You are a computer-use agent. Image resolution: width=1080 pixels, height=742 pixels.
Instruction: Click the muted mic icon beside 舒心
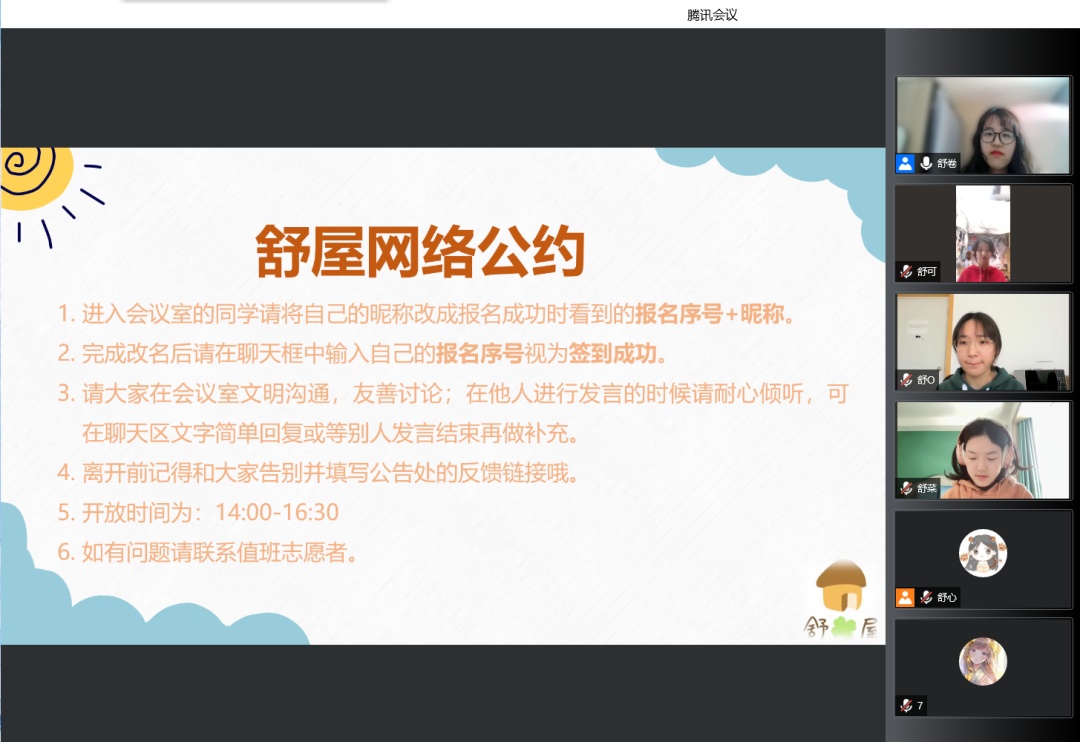pos(926,597)
